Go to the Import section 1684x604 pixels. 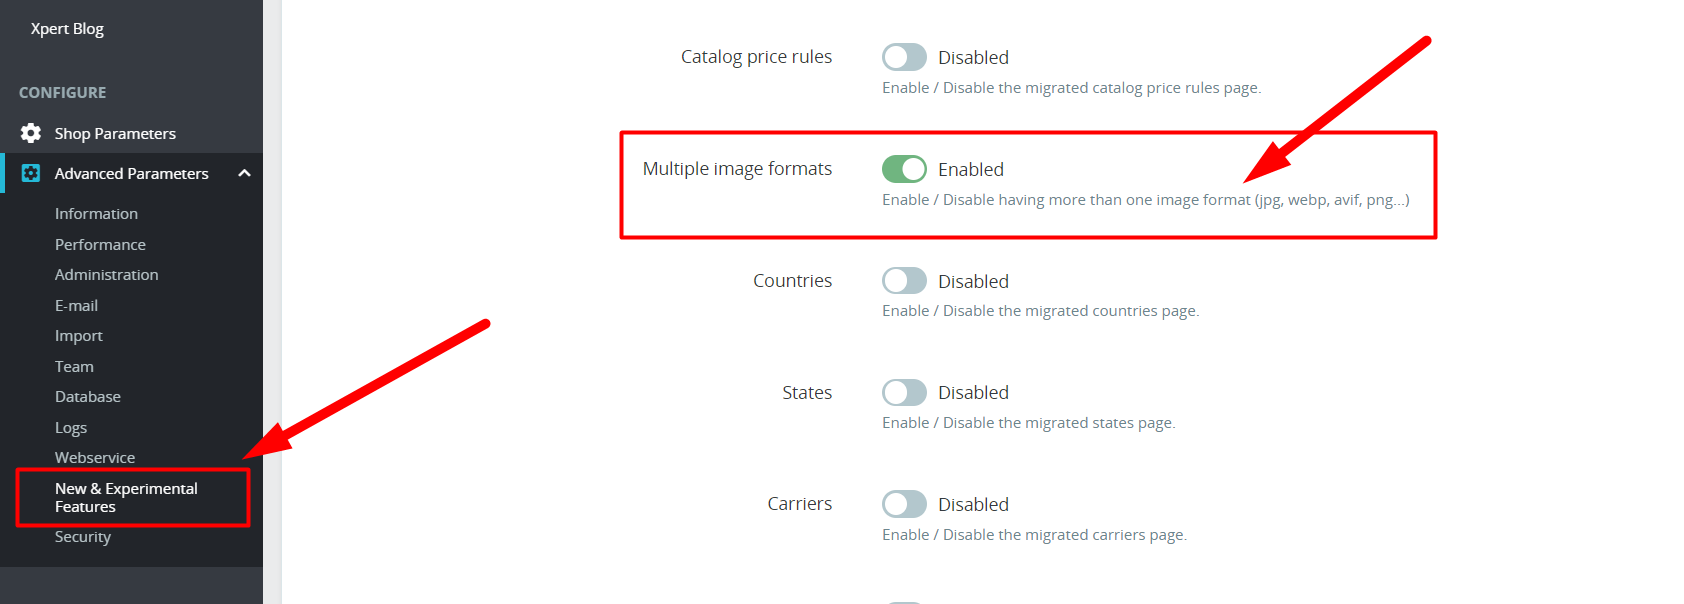79,335
